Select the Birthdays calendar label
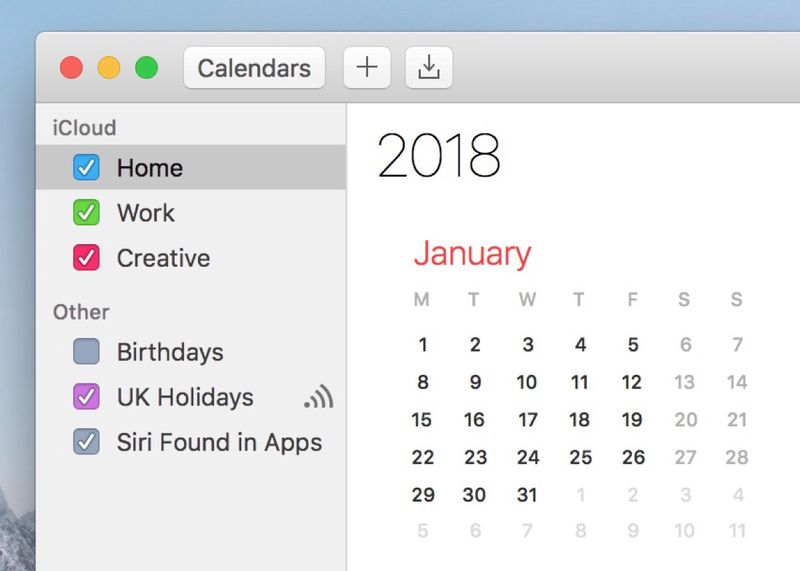The image size is (800, 571). [170, 352]
